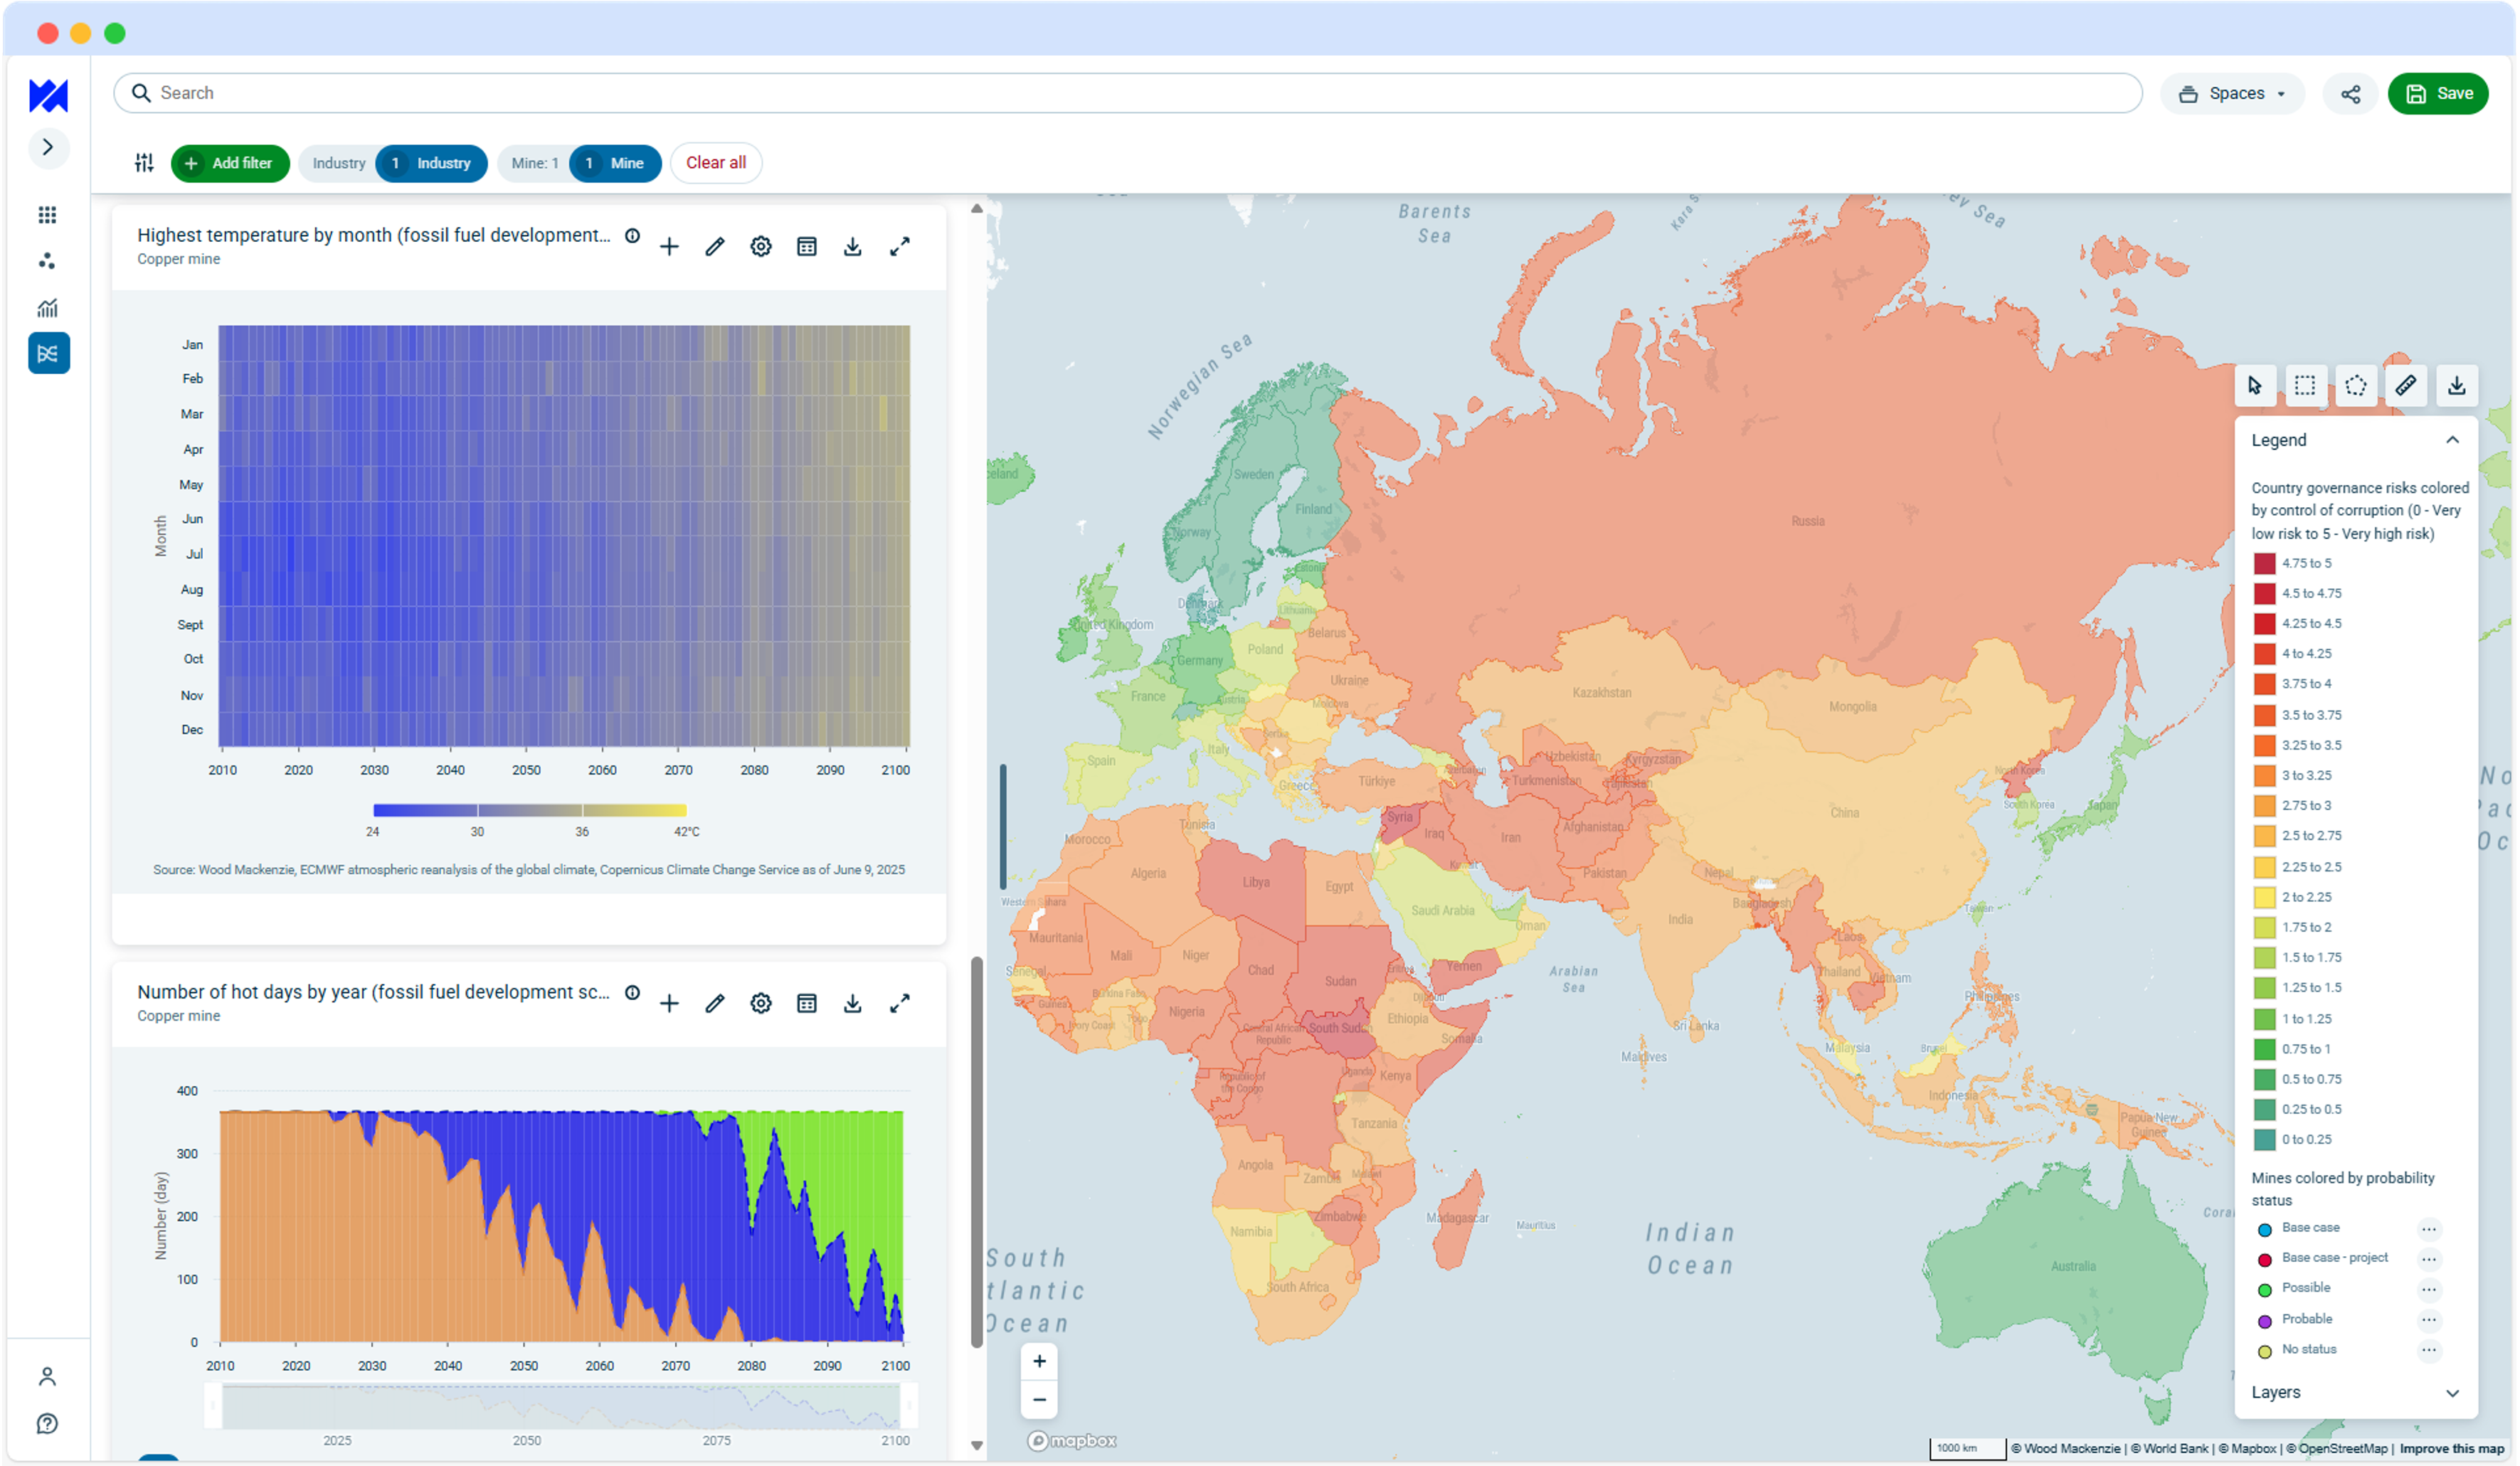This screenshot has height=1466, width=2520.
Task: Toggle the Industry filter chip
Action: click(431, 163)
